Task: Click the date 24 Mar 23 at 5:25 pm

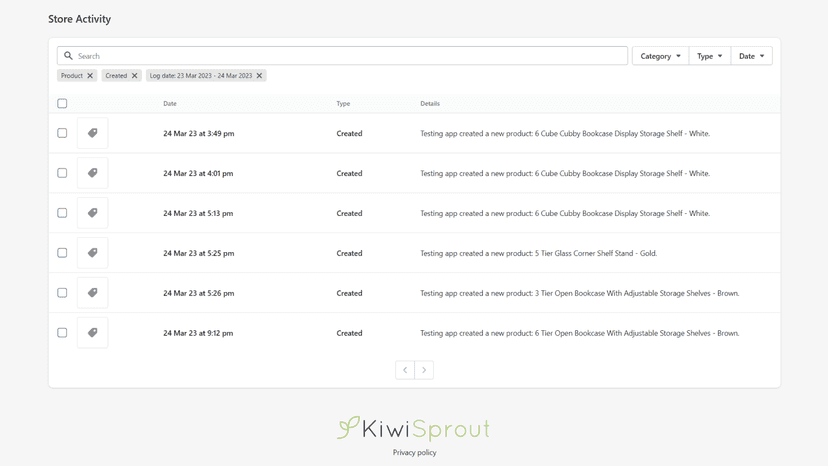Action: click(199, 253)
